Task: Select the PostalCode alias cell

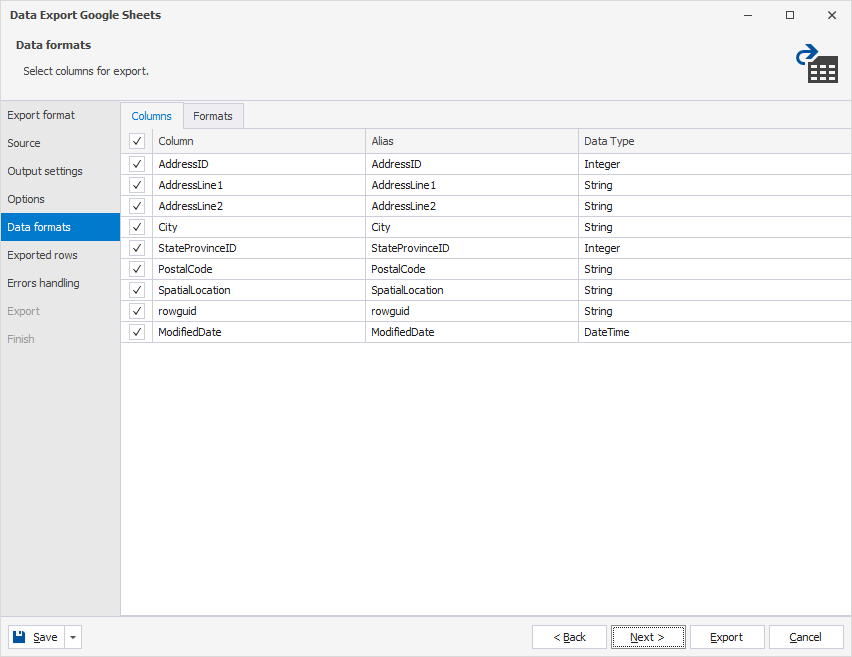Action: click(472, 269)
